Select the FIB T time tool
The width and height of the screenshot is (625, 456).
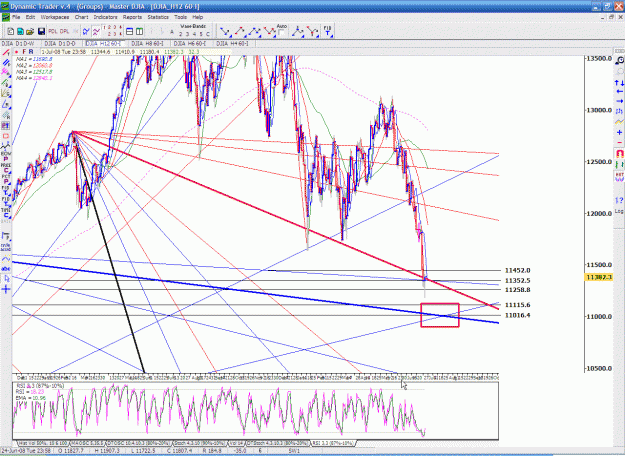tap(328, 31)
